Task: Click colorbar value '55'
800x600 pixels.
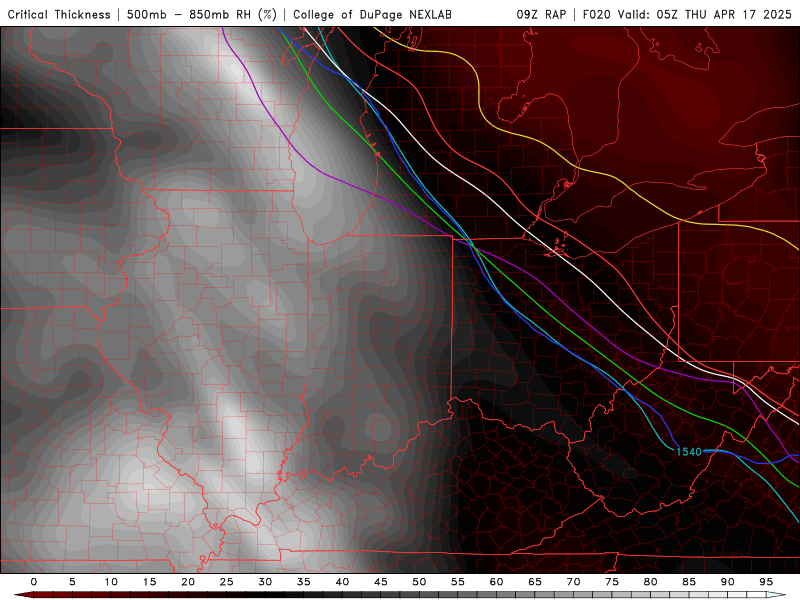Action: pos(458,582)
